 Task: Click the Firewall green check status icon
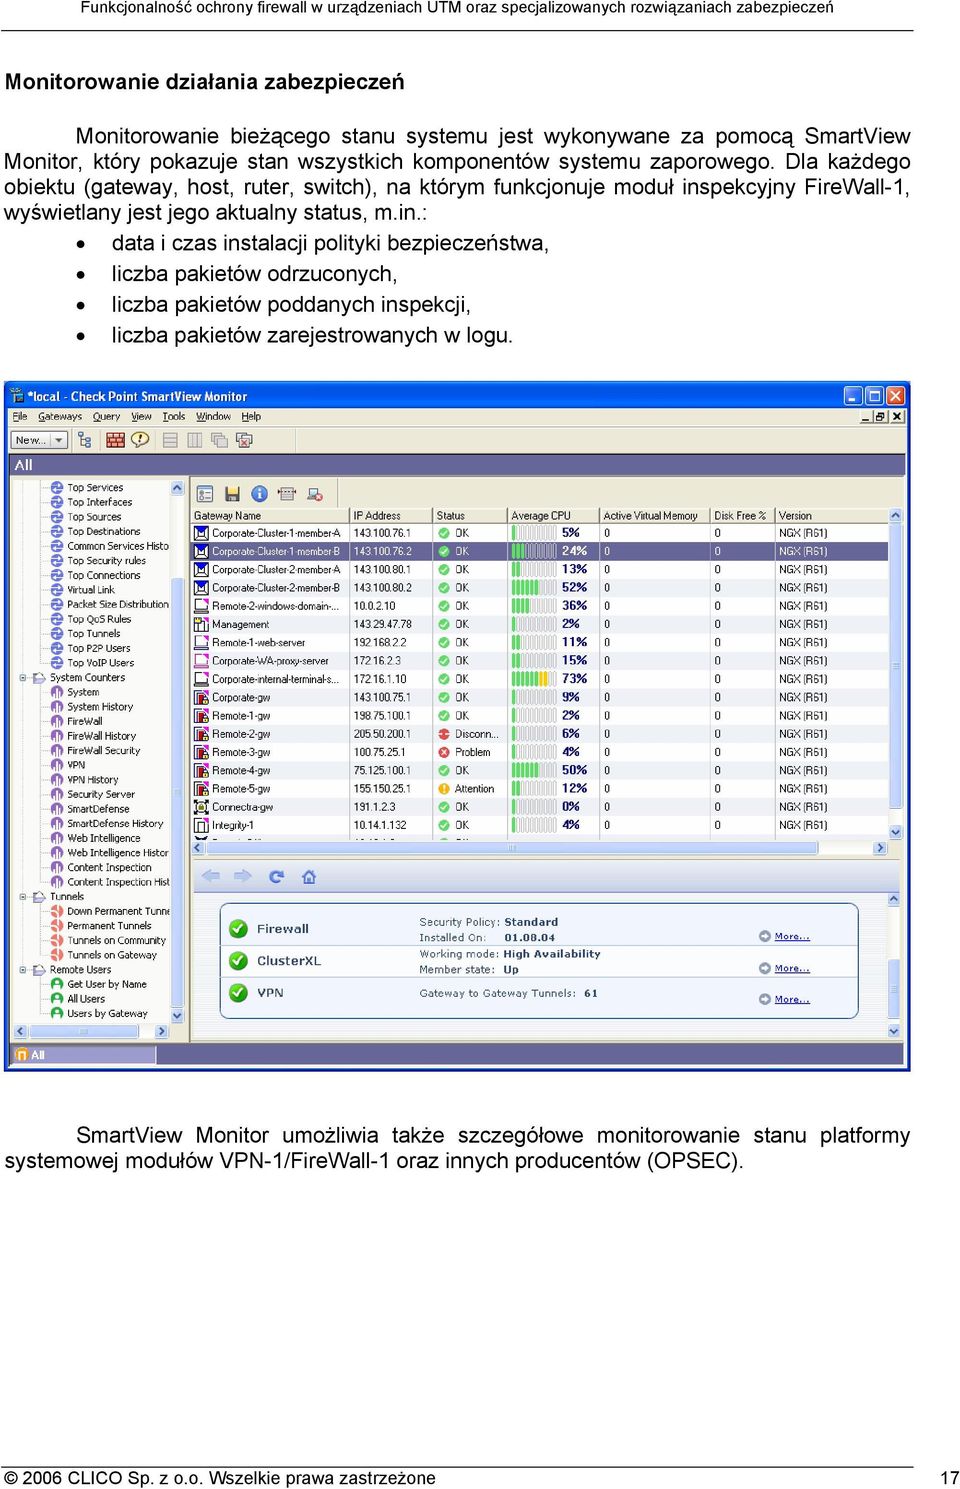238,928
